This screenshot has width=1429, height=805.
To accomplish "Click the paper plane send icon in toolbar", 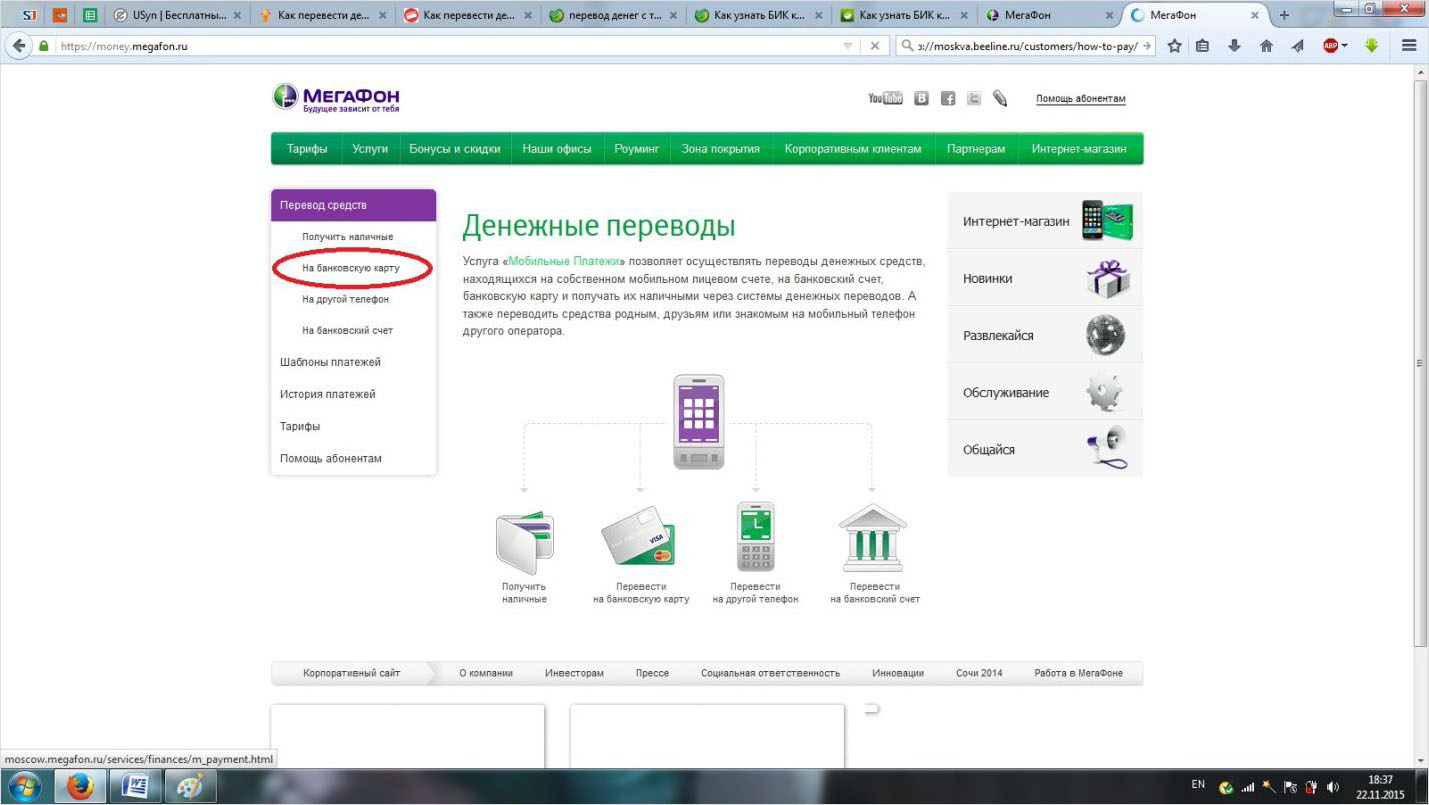I will (1298, 46).
